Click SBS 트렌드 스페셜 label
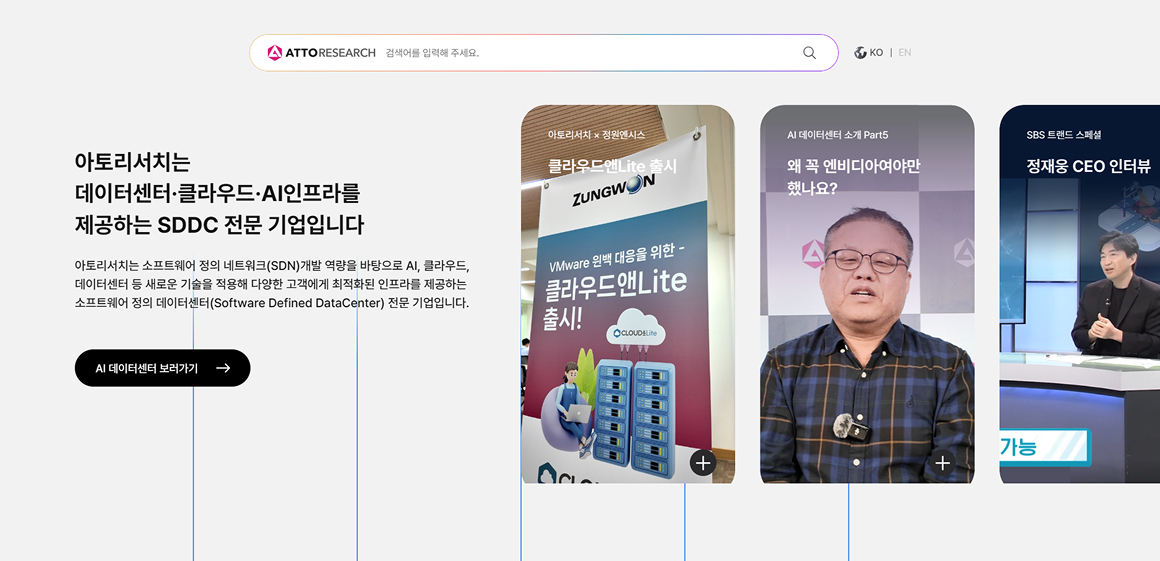The height and width of the screenshot is (561, 1160). tap(1065, 135)
